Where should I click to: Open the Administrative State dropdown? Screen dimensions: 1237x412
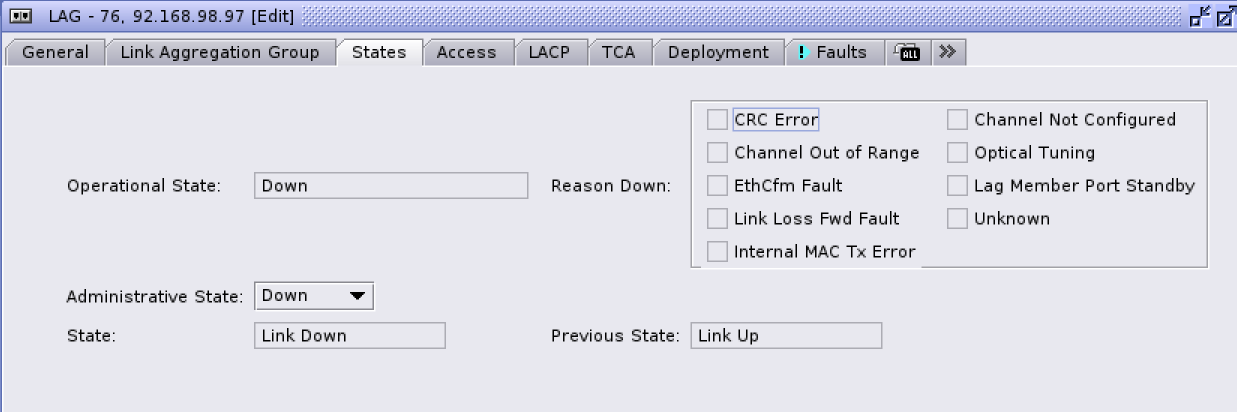tap(314, 296)
